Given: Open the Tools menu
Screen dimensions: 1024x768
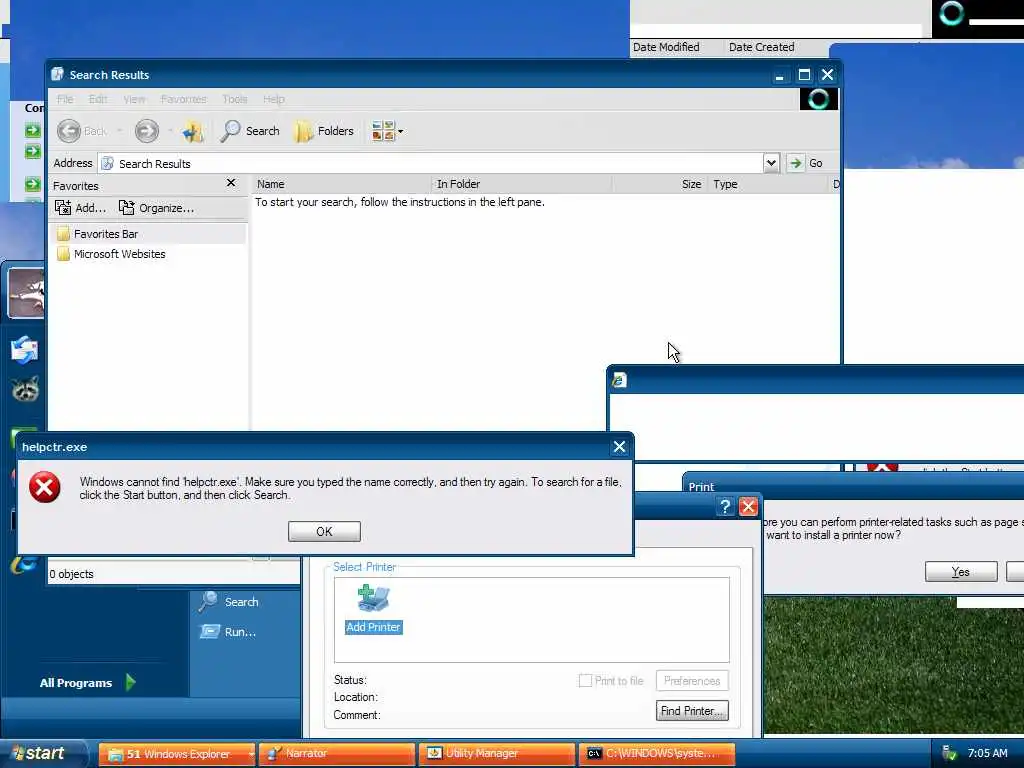Looking at the screenshot, I should pyautogui.click(x=234, y=99).
